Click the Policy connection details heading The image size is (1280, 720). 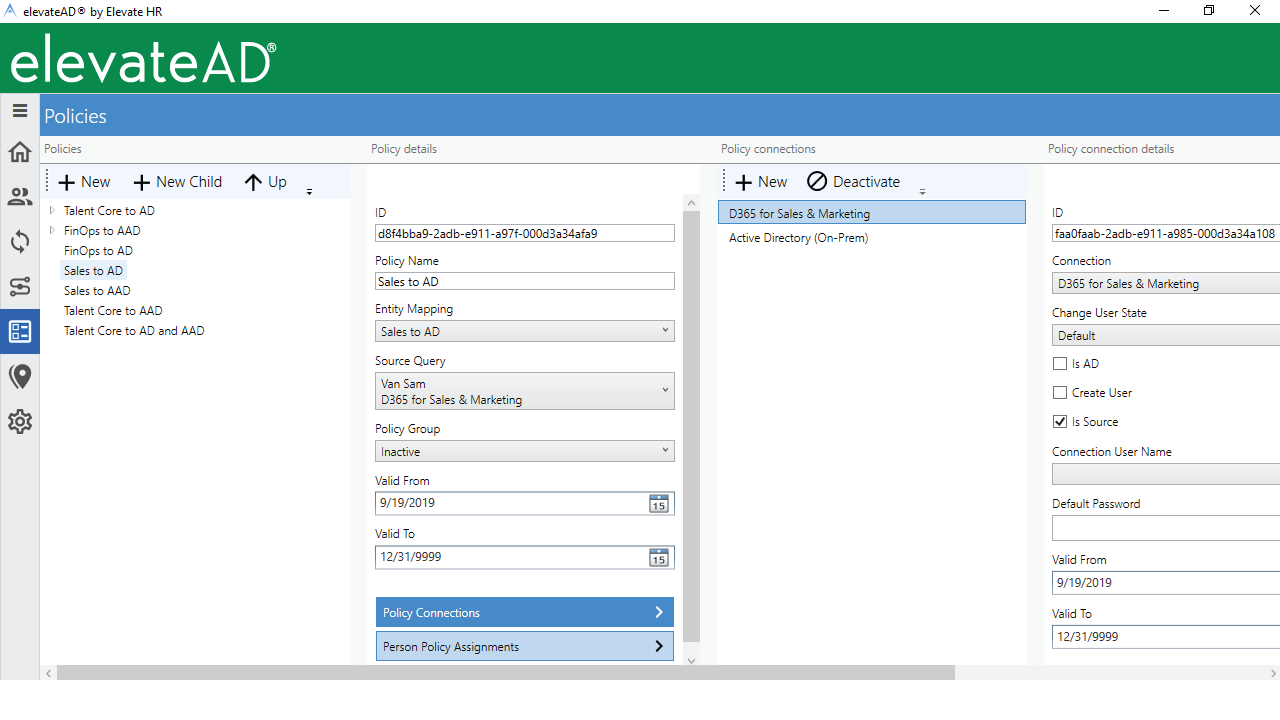[x=1111, y=149]
